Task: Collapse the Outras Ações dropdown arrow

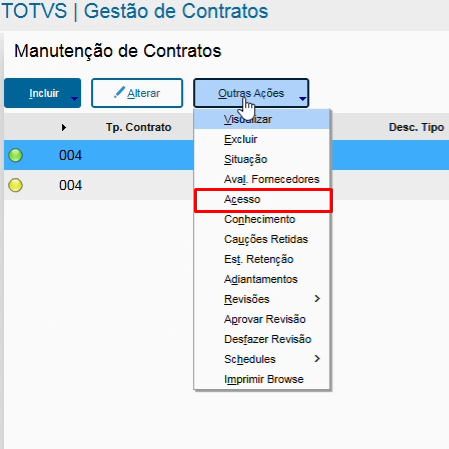Action: point(303,99)
